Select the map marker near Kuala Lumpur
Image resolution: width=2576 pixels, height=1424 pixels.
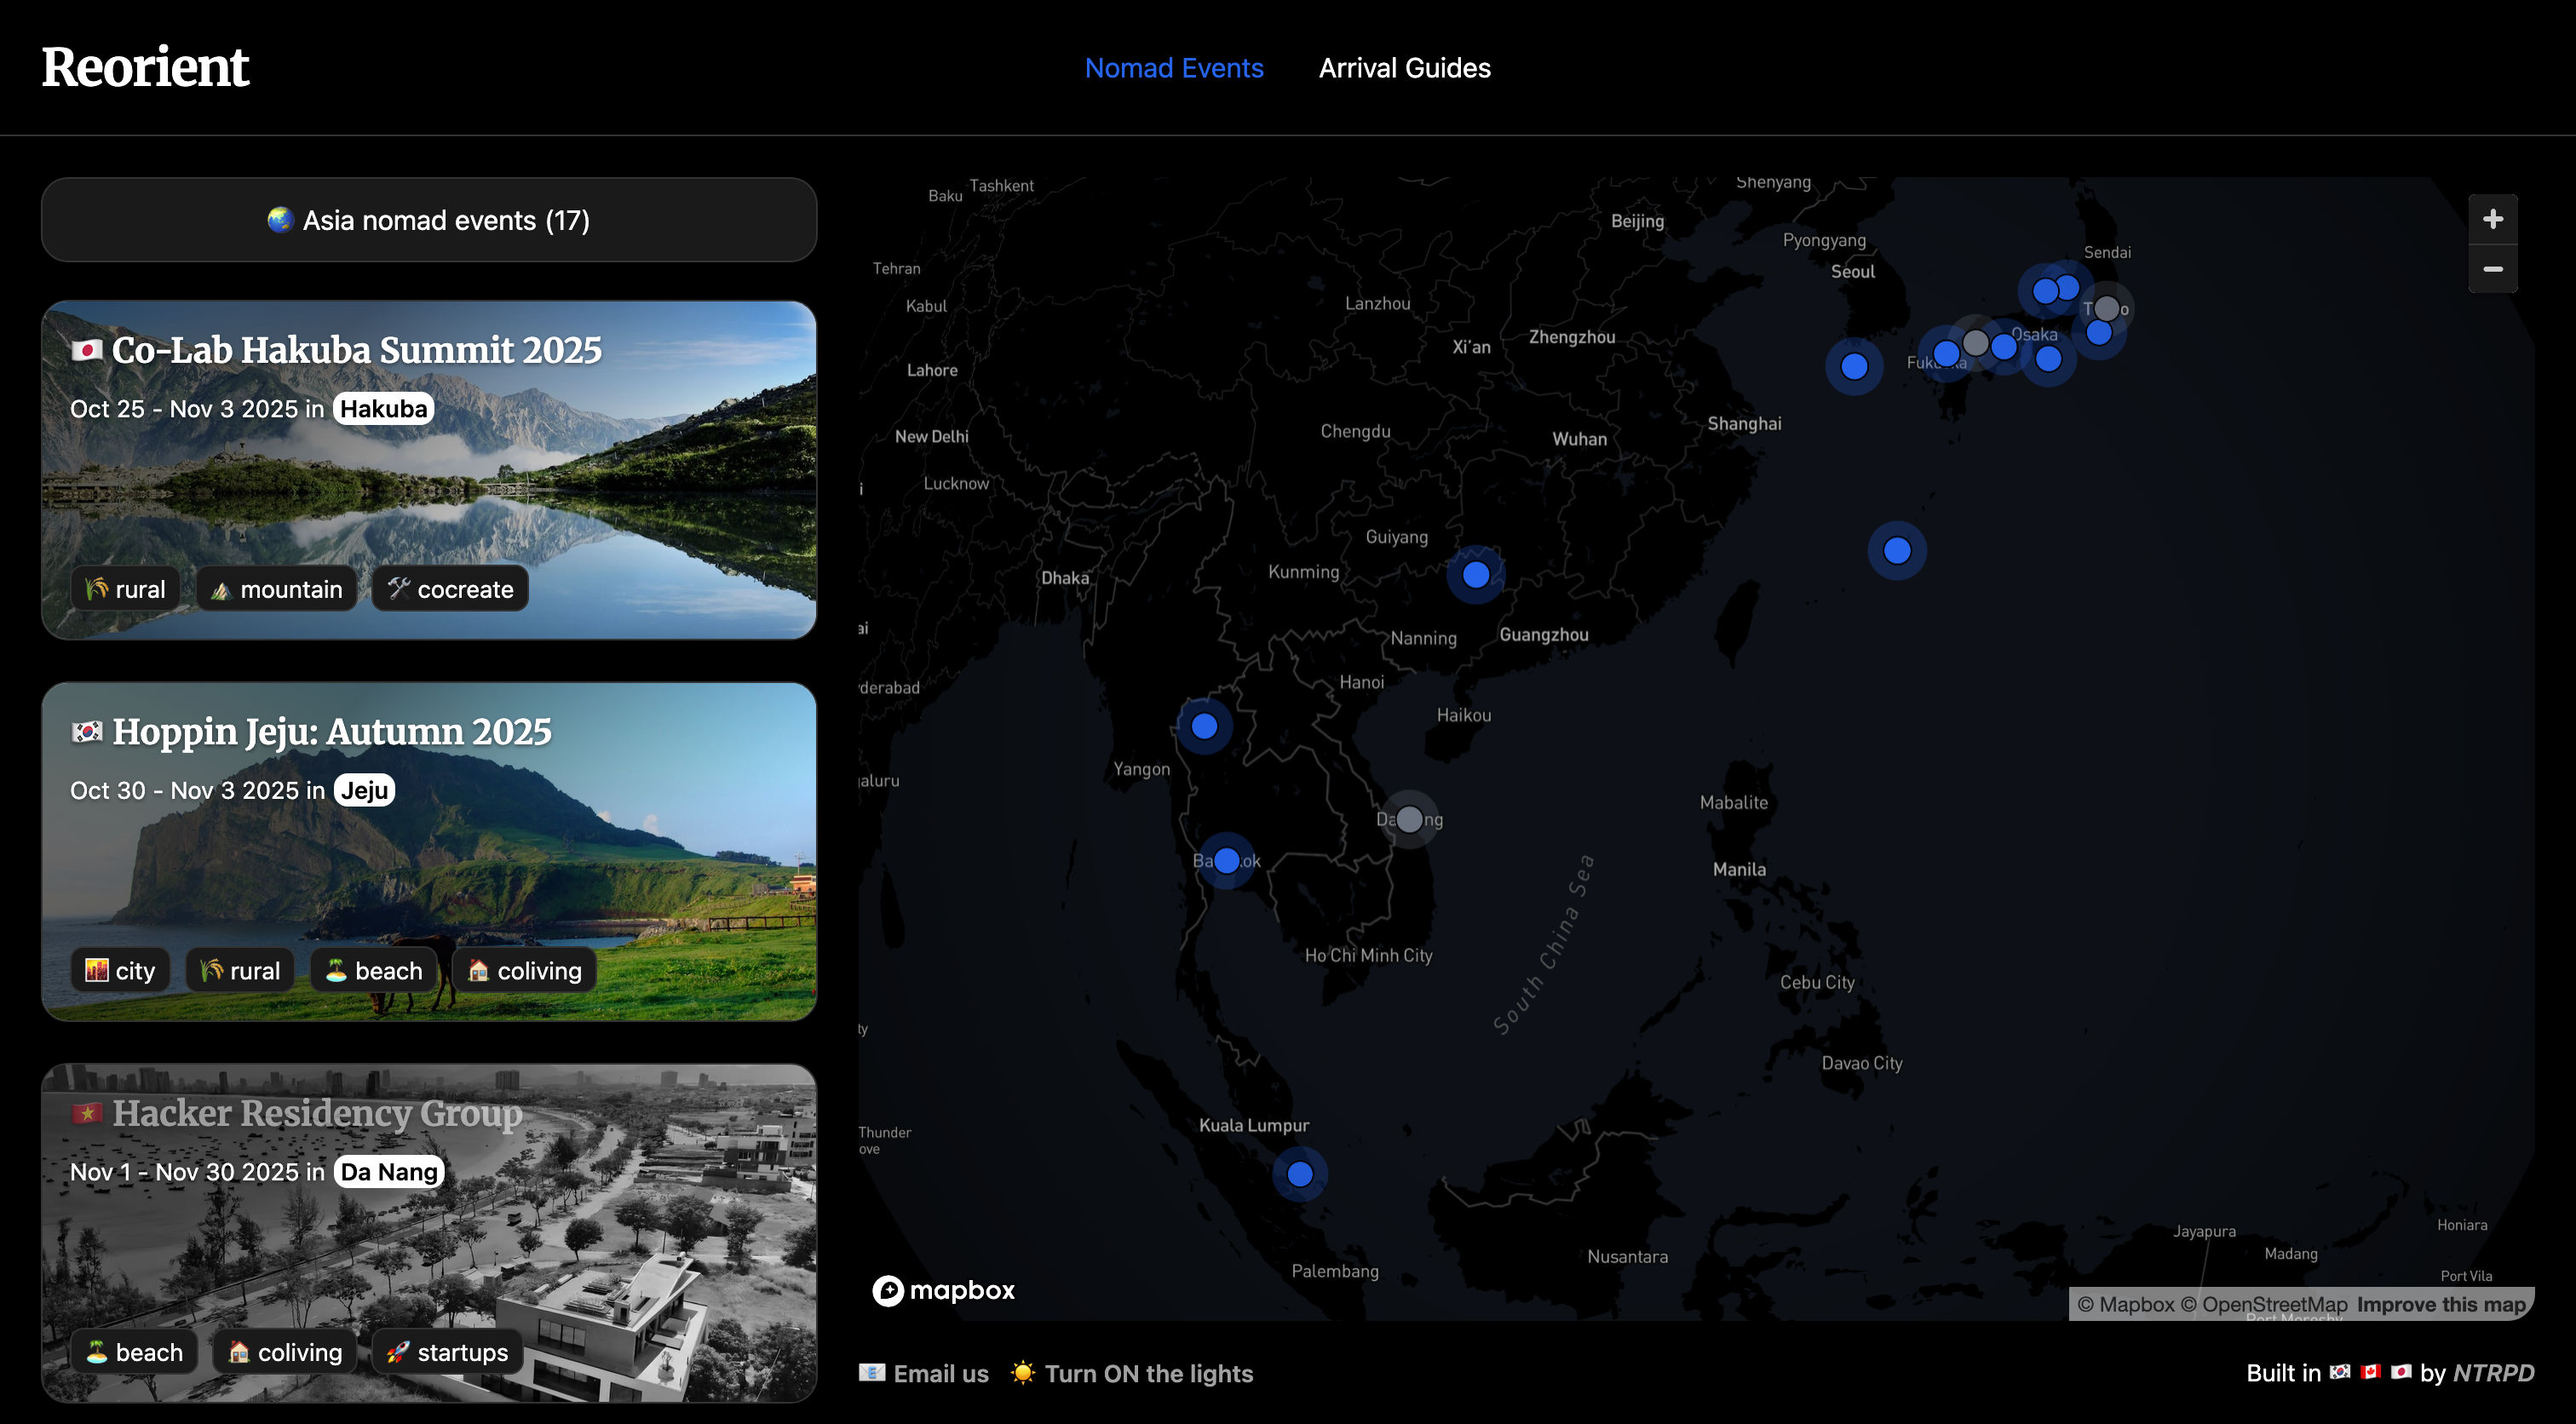[1301, 1174]
